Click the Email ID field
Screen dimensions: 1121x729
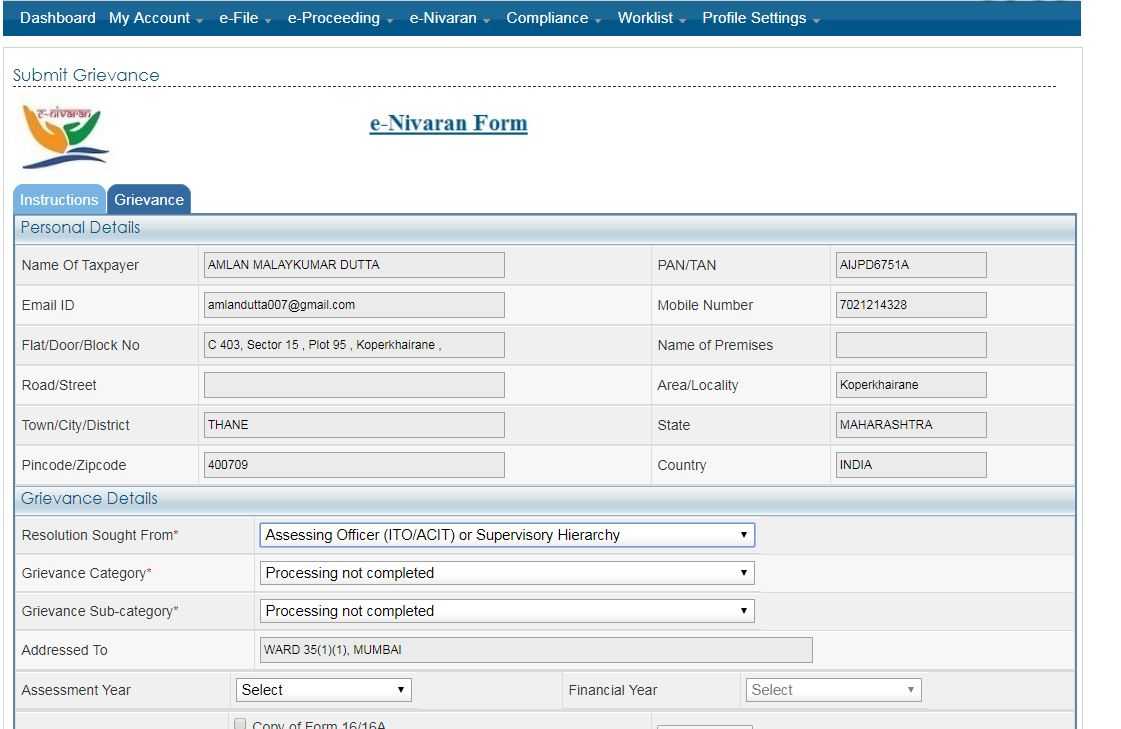pyautogui.click(x=354, y=304)
